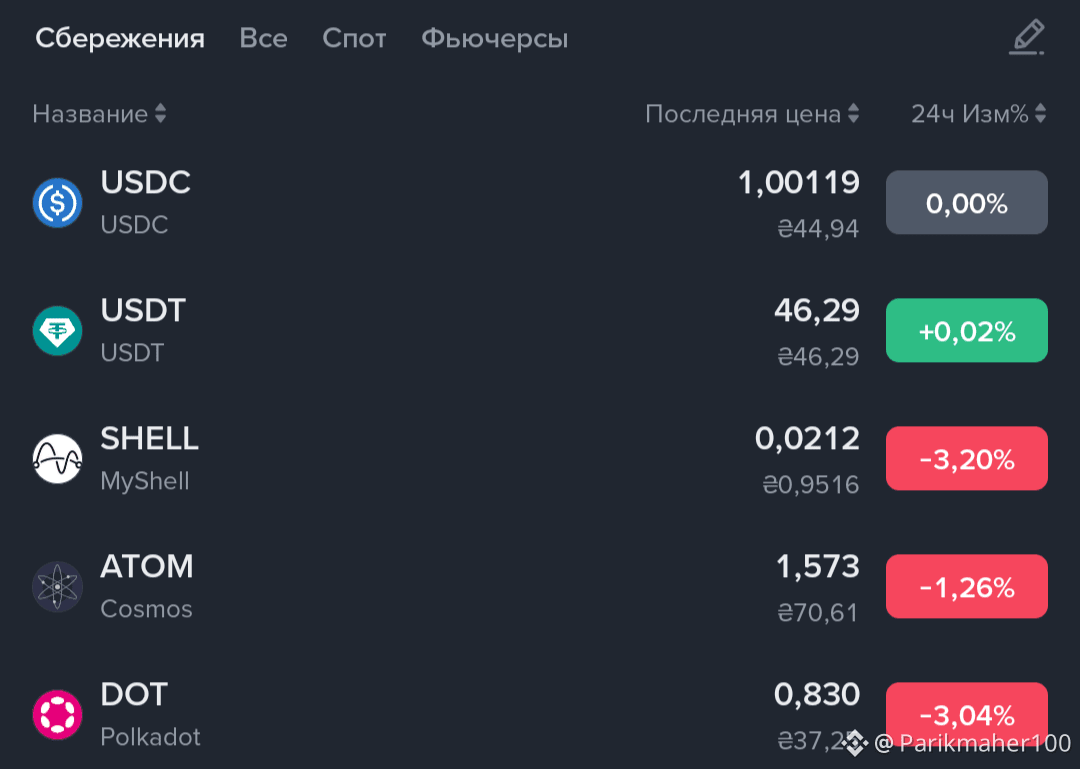Open ATOM price 1,573 row

[x=540, y=587]
